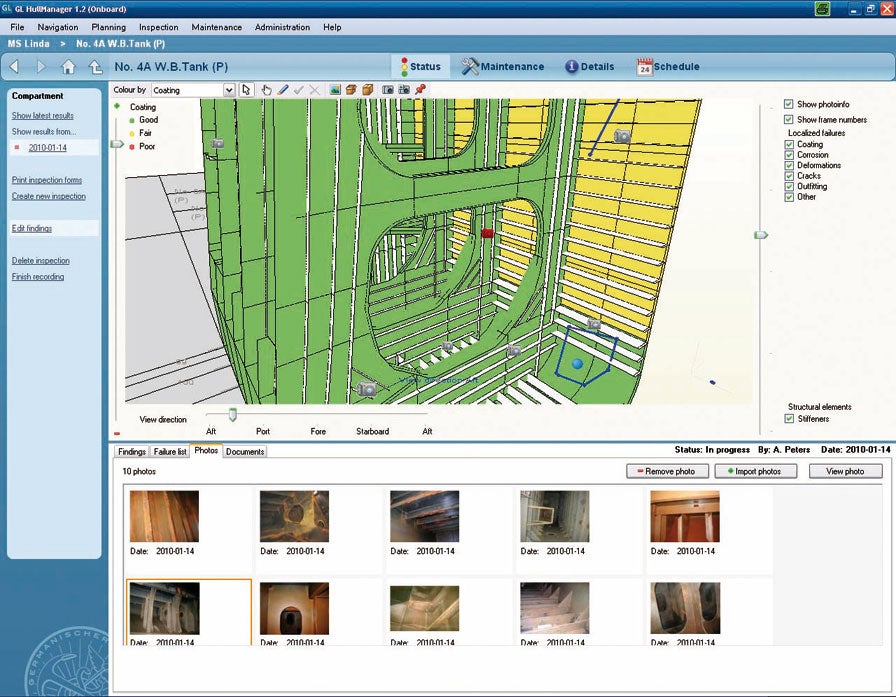The image size is (896, 697).
Task: Disable the Stiffeners checkbox
Action: [790, 418]
